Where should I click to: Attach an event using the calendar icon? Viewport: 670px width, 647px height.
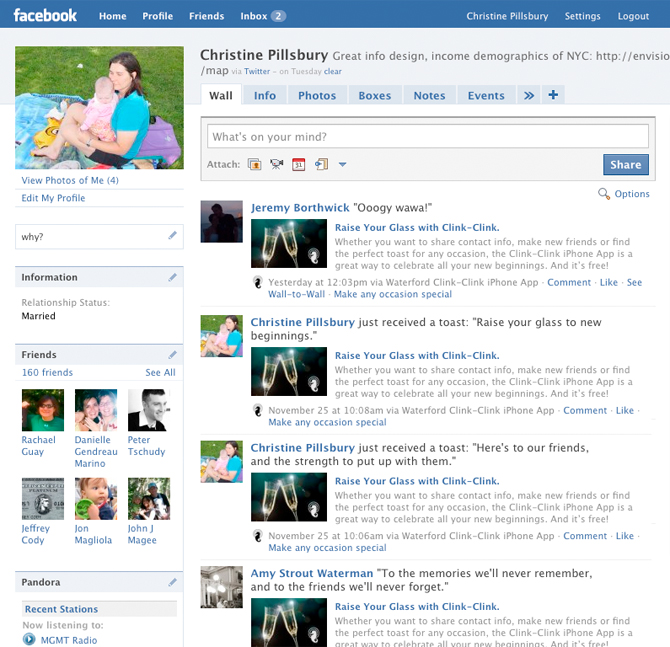coord(299,164)
